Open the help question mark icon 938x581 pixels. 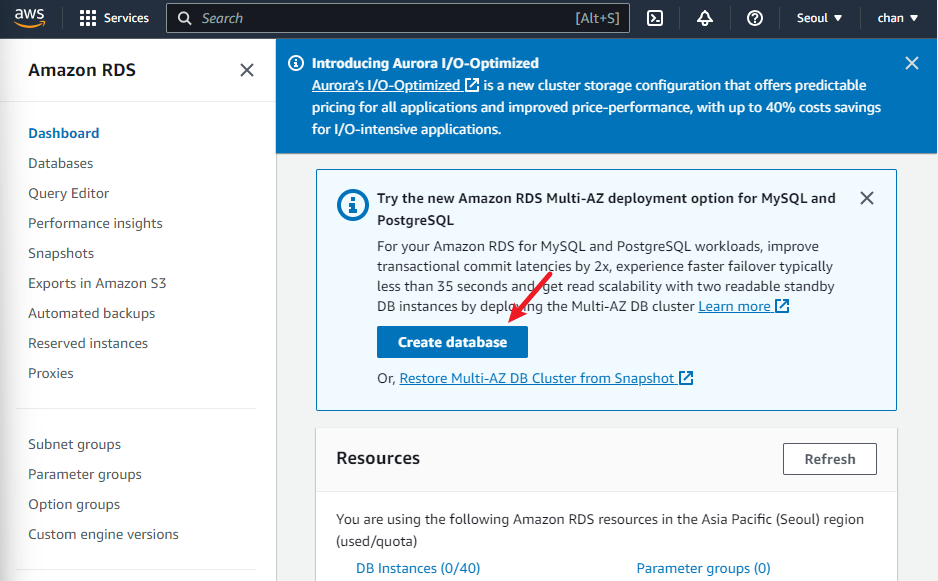755,18
